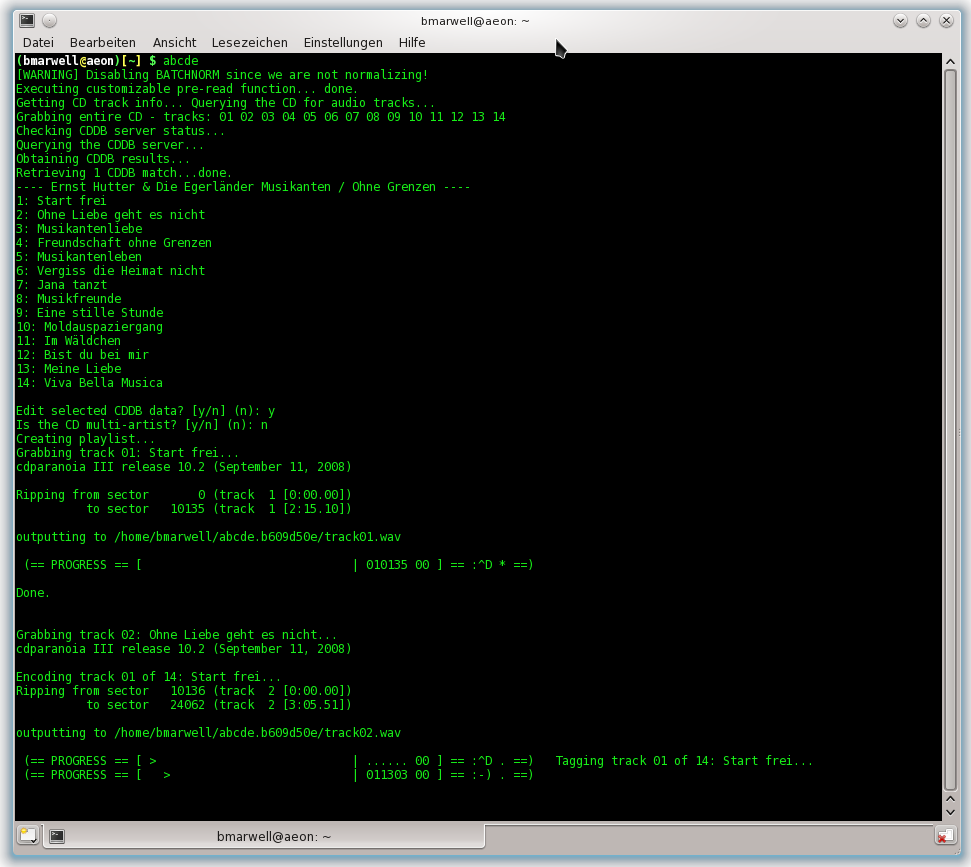Click the 'Obtaining CDDB results...' line
The image size is (971, 867).
pyautogui.click(x=103, y=159)
